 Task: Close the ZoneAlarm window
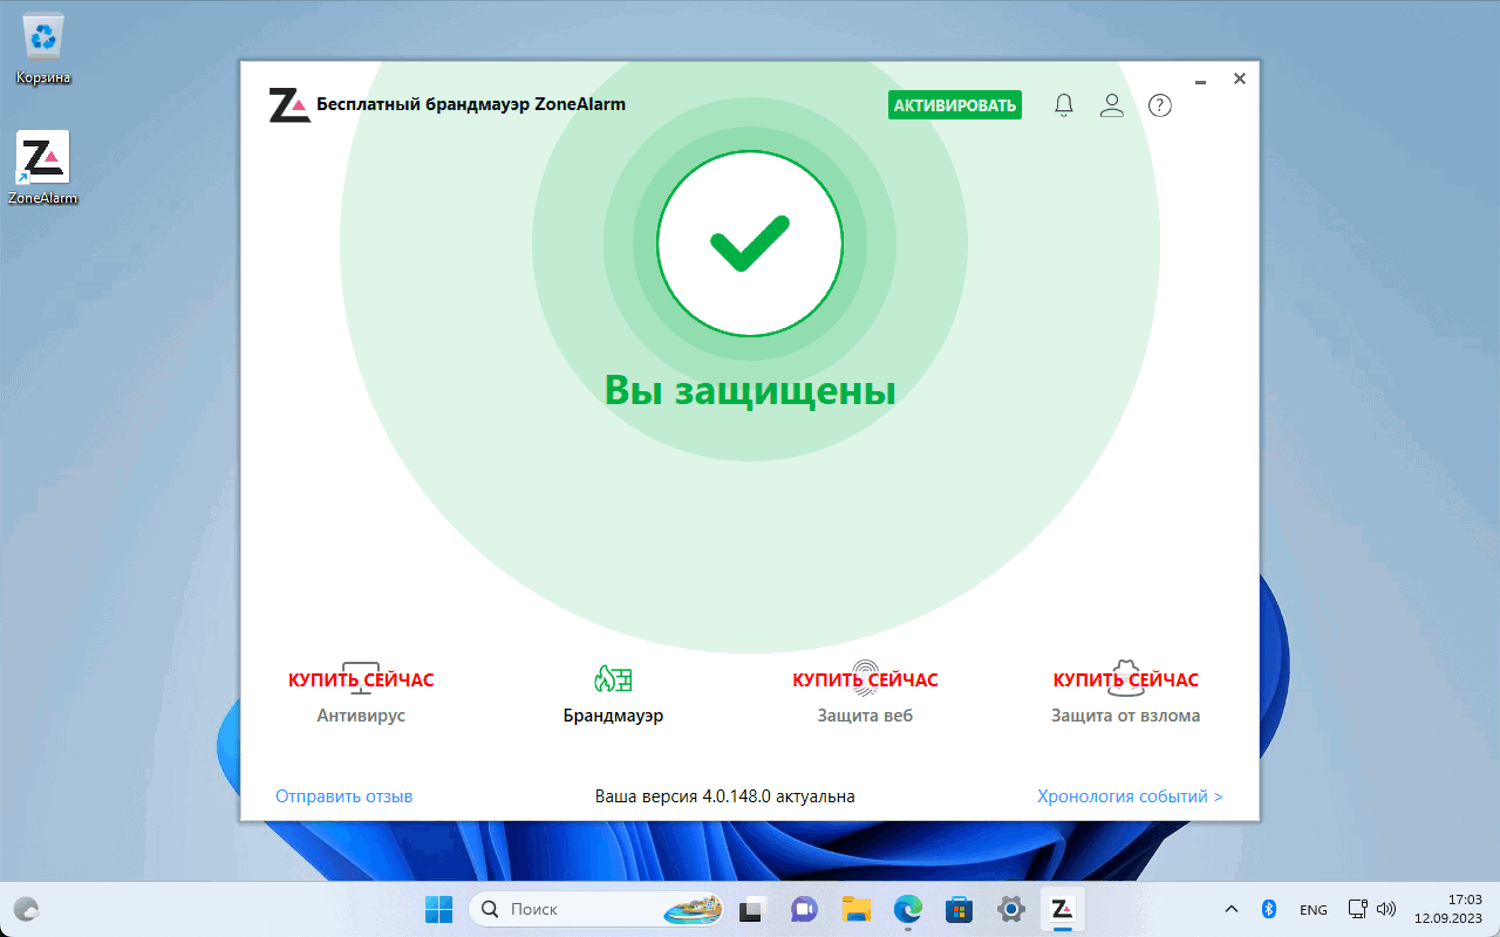(1239, 79)
